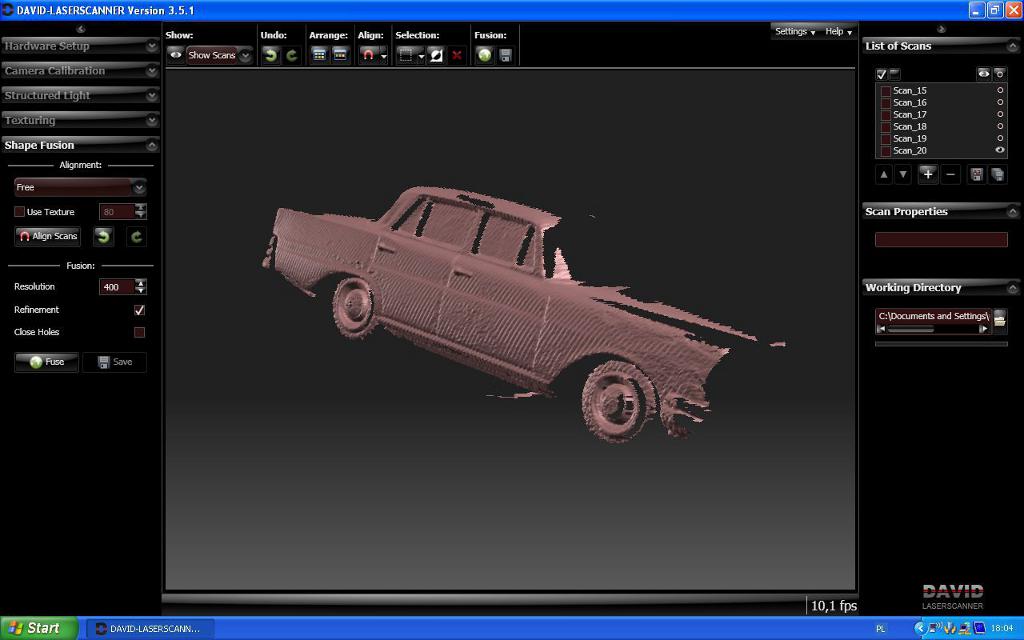The image size is (1024, 640).
Task: Click select-all checkmark icon above scan list
Action: tap(882, 74)
